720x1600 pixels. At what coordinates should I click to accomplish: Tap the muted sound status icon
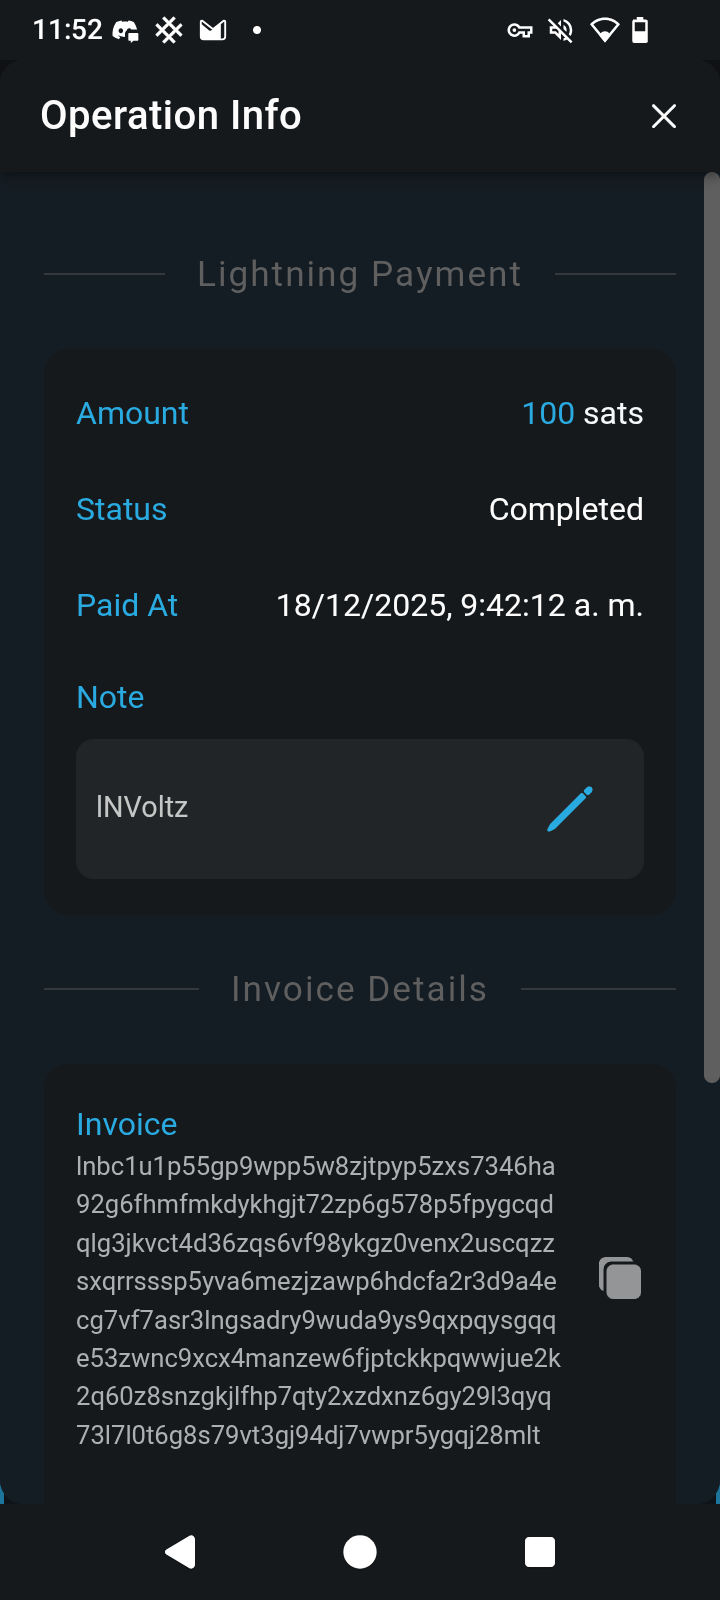[561, 31]
